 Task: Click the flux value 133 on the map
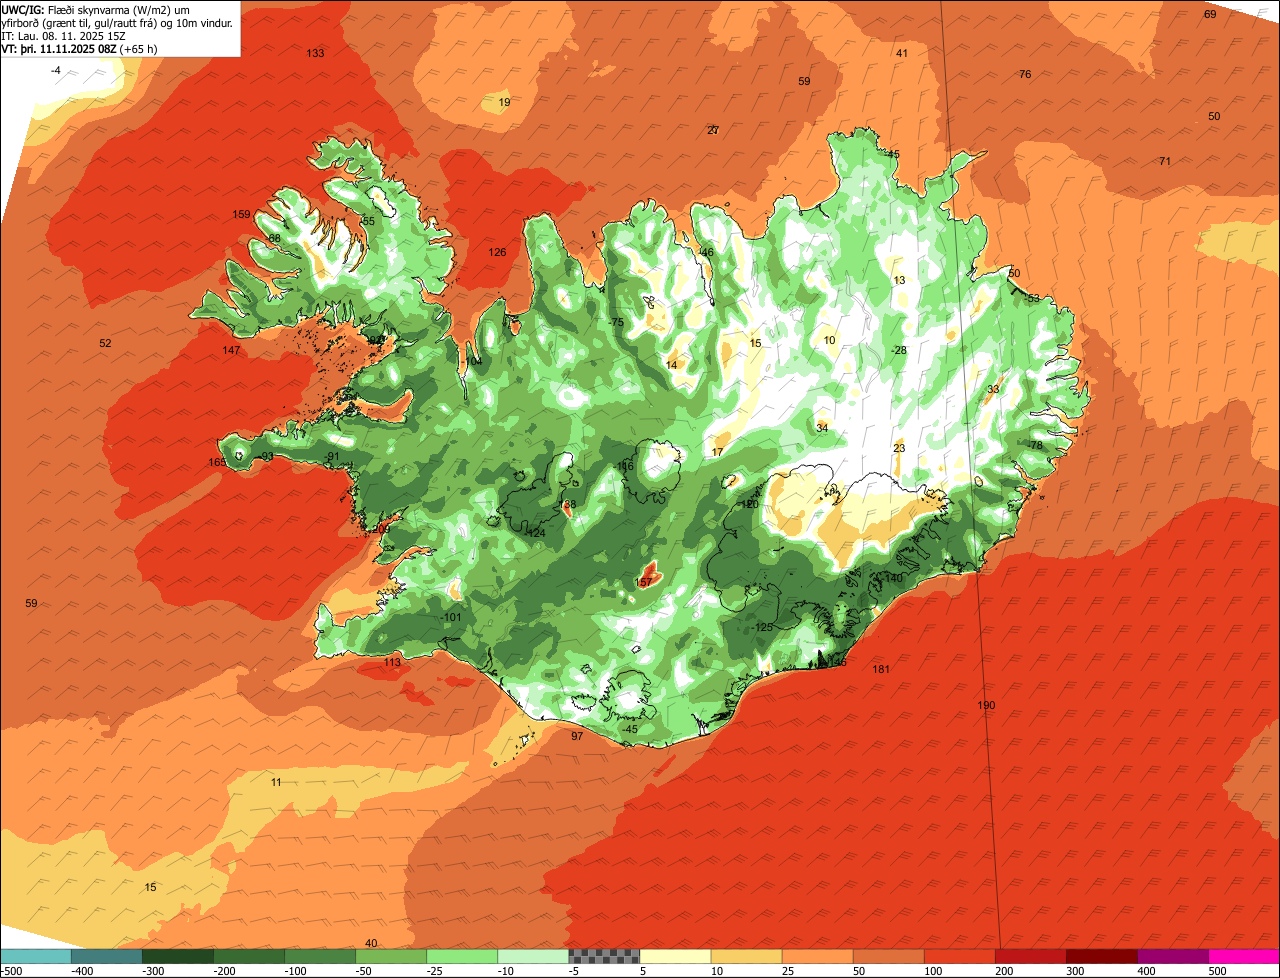315,53
